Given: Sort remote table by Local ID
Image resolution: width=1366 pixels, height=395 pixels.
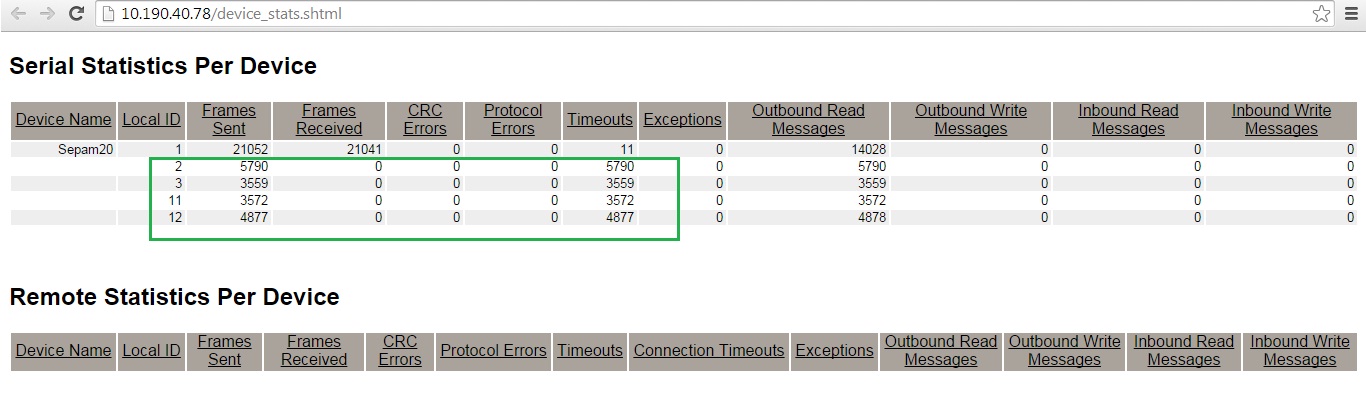Looking at the screenshot, I should [151, 351].
